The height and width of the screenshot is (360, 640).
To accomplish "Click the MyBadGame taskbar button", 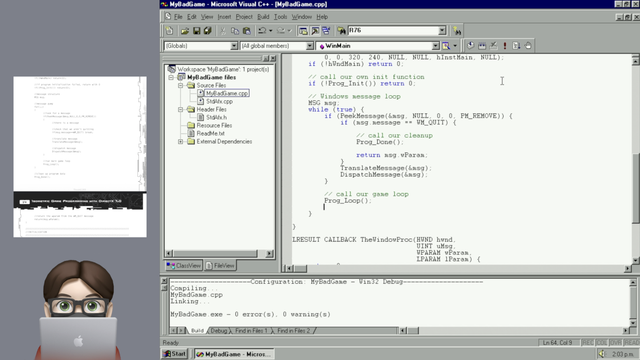I will tap(234, 354).
